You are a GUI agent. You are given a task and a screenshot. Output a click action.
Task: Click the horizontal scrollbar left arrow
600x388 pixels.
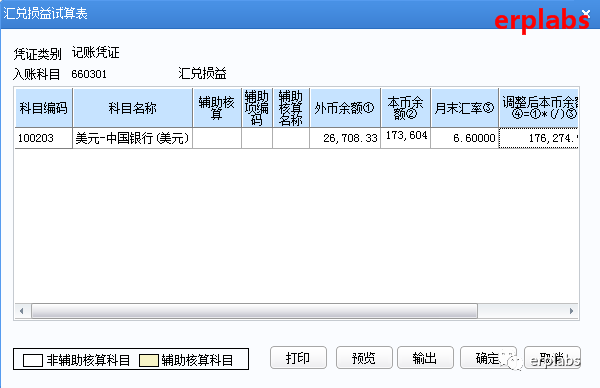tap(22, 311)
